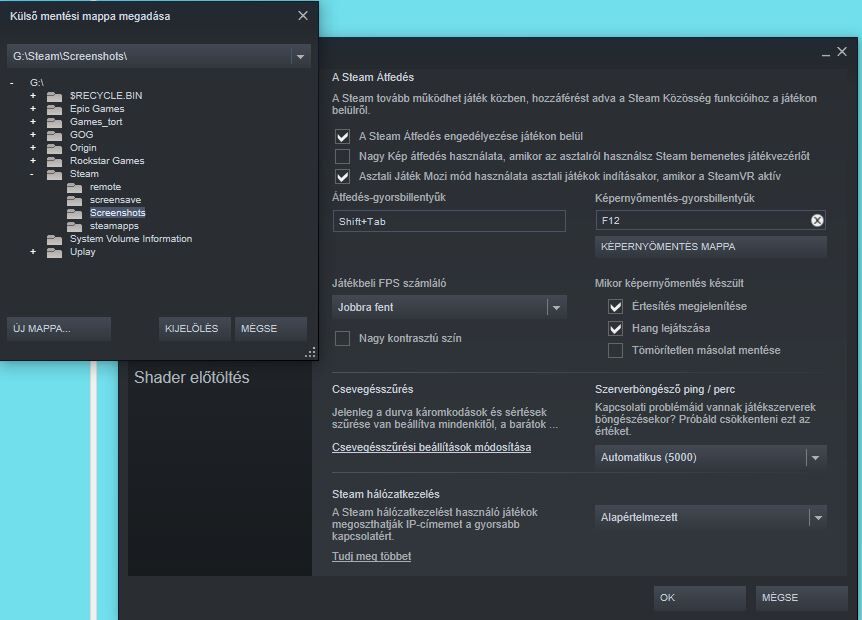Image resolution: width=862 pixels, height=620 pixels.
Task: Click the F12 screenshot hotkey field
Action: tap(710, 220)
